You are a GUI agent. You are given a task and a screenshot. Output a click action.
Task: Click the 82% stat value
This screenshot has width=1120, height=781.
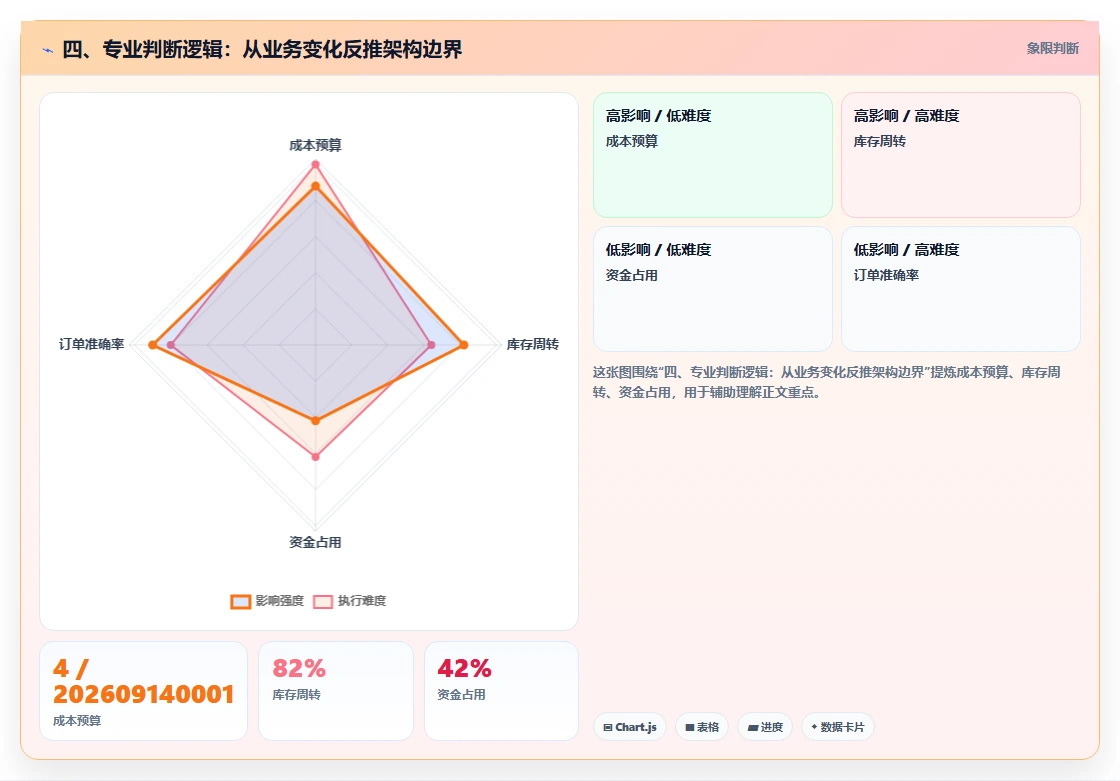[299, 668]
